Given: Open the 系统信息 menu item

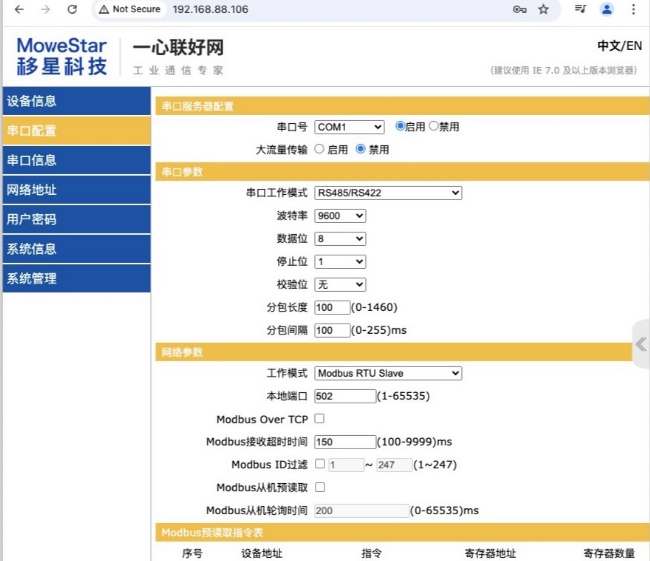Looking at the screenshot, I should [x=77, y=249].
